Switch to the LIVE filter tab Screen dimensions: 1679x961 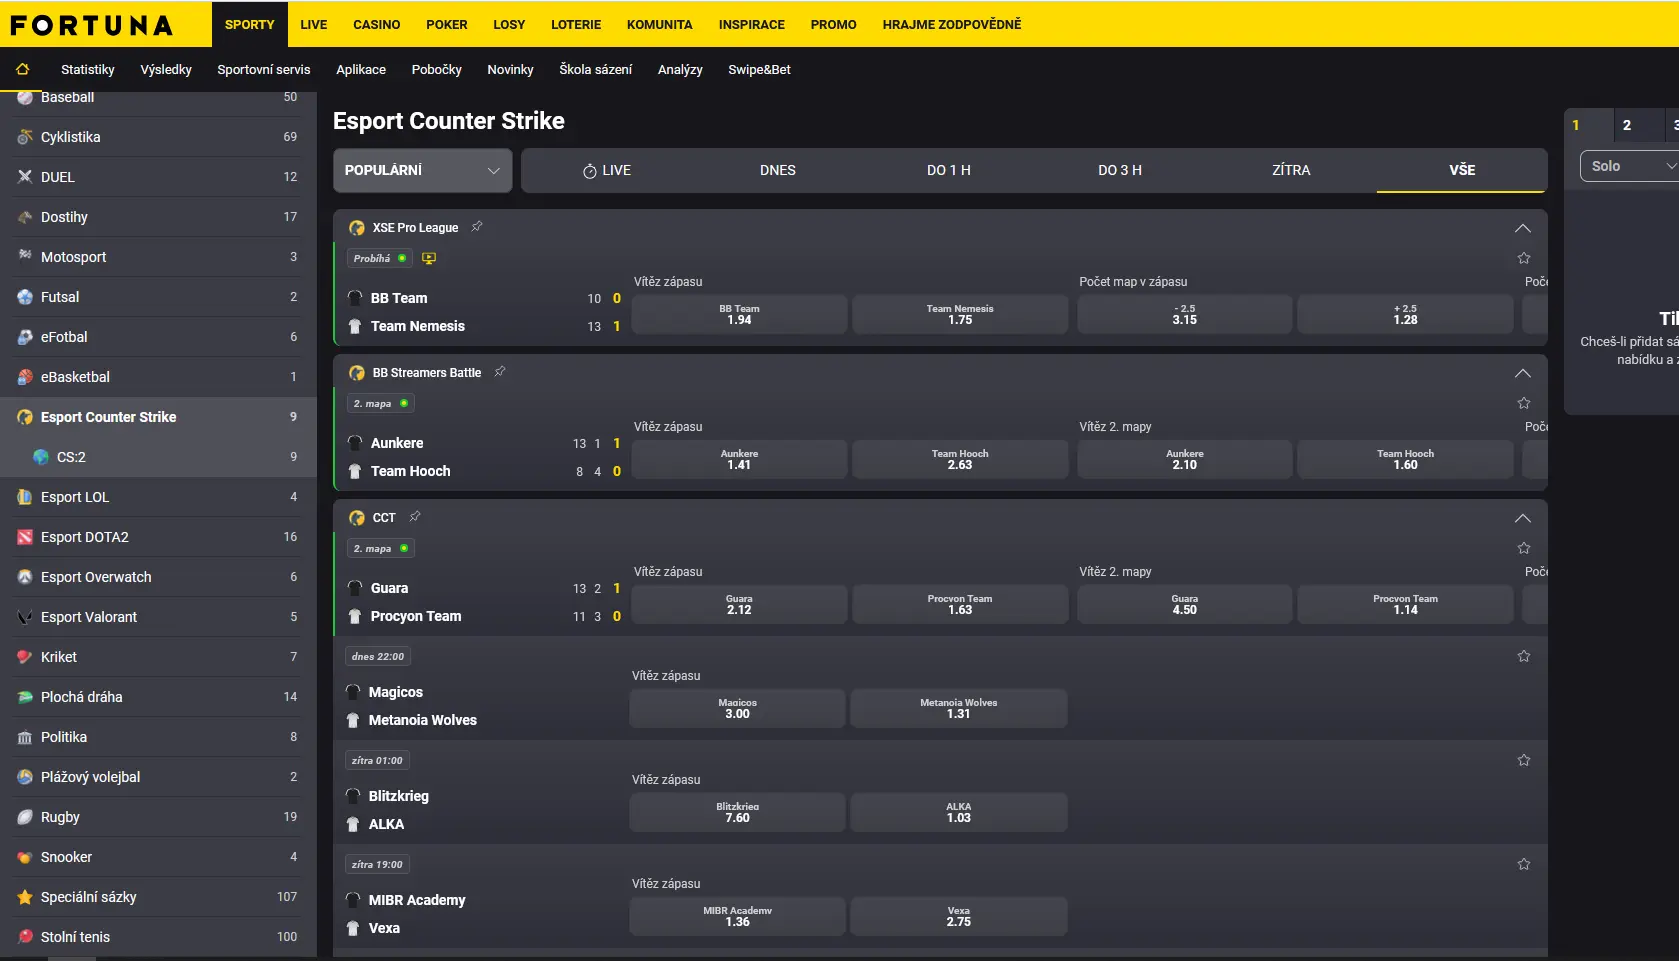click(x=607, y=170)
